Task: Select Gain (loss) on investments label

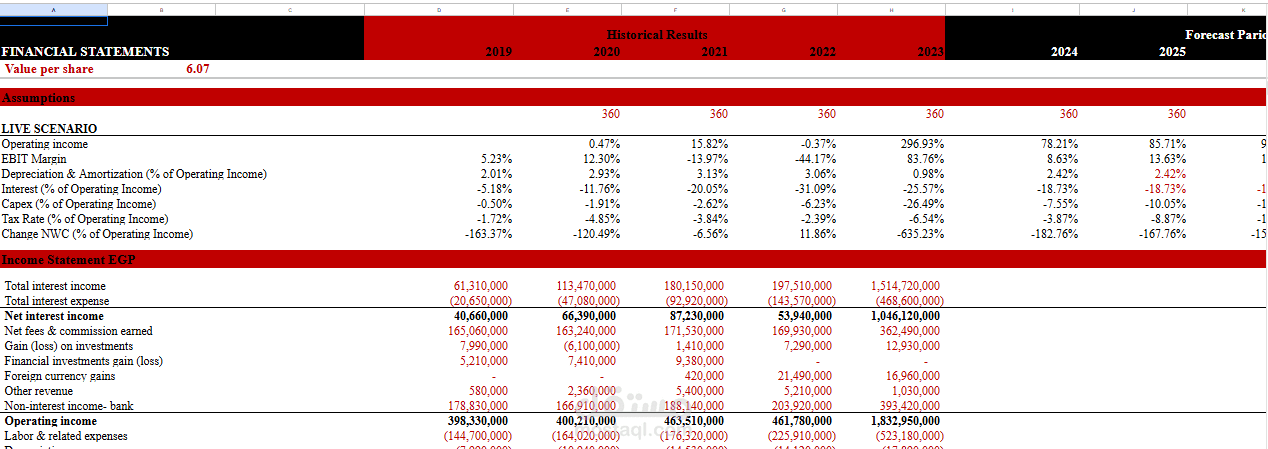Action: coord(69,346)
